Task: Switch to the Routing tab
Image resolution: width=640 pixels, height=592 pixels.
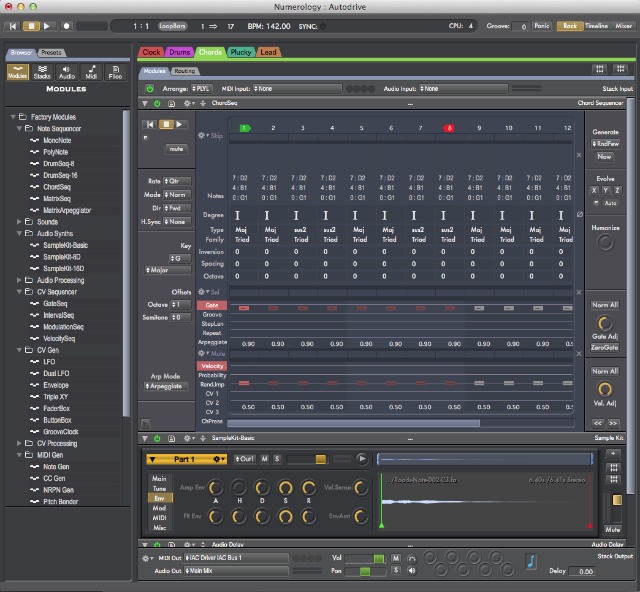Action: (x=185, y=71)
